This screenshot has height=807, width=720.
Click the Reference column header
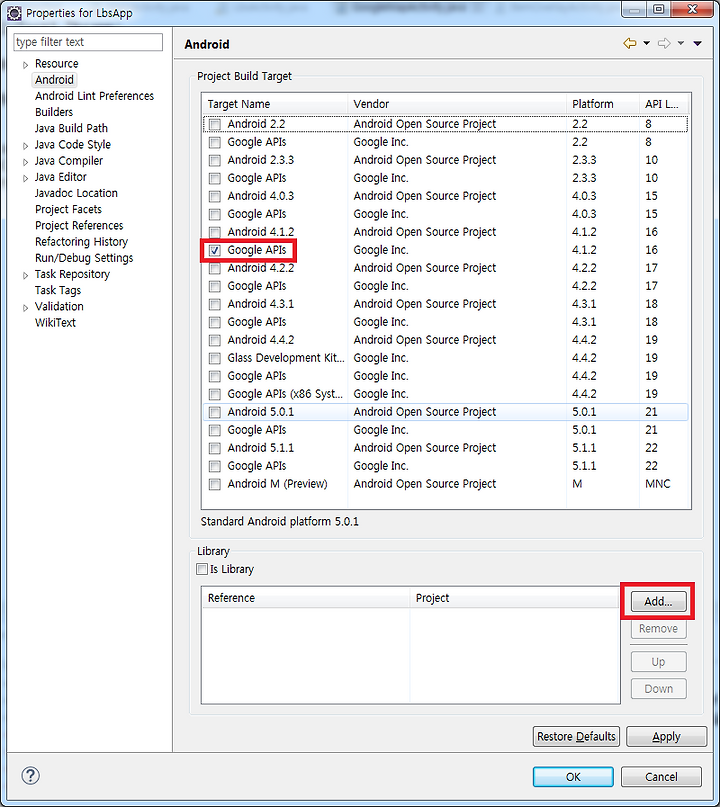click(x=306, y=598)
